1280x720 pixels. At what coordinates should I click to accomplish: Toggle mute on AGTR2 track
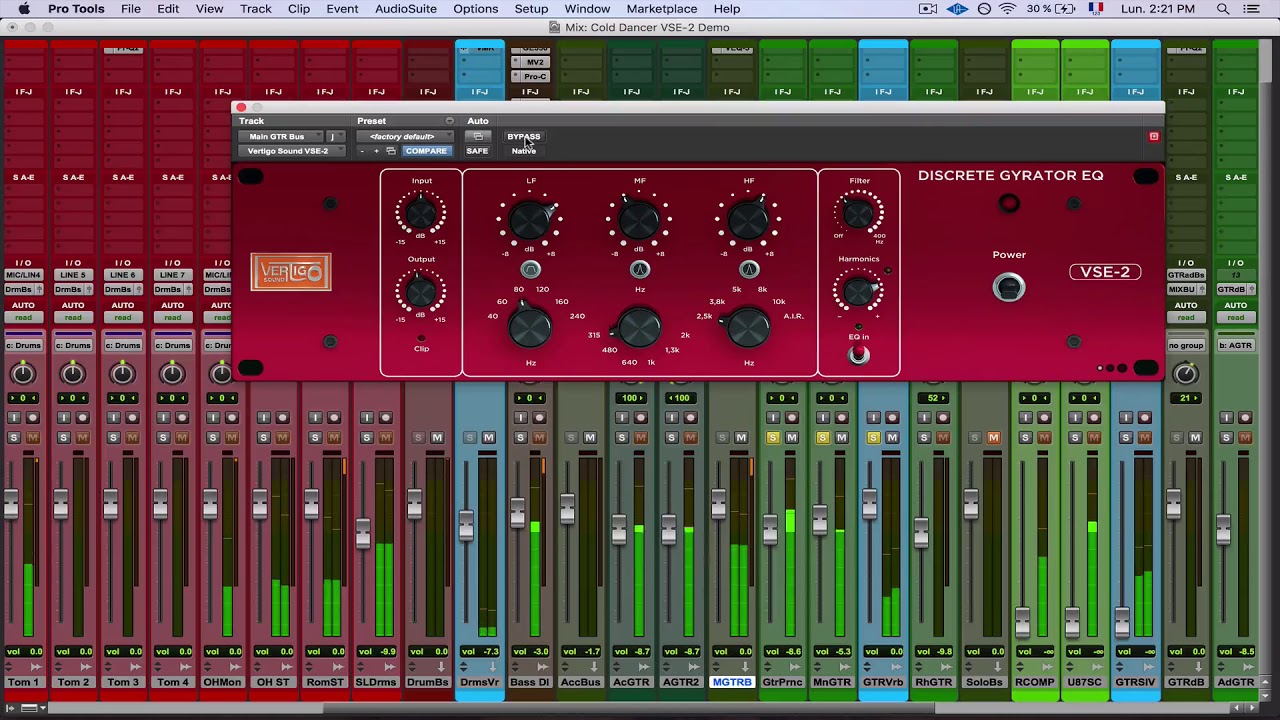[x=691, y=438]
